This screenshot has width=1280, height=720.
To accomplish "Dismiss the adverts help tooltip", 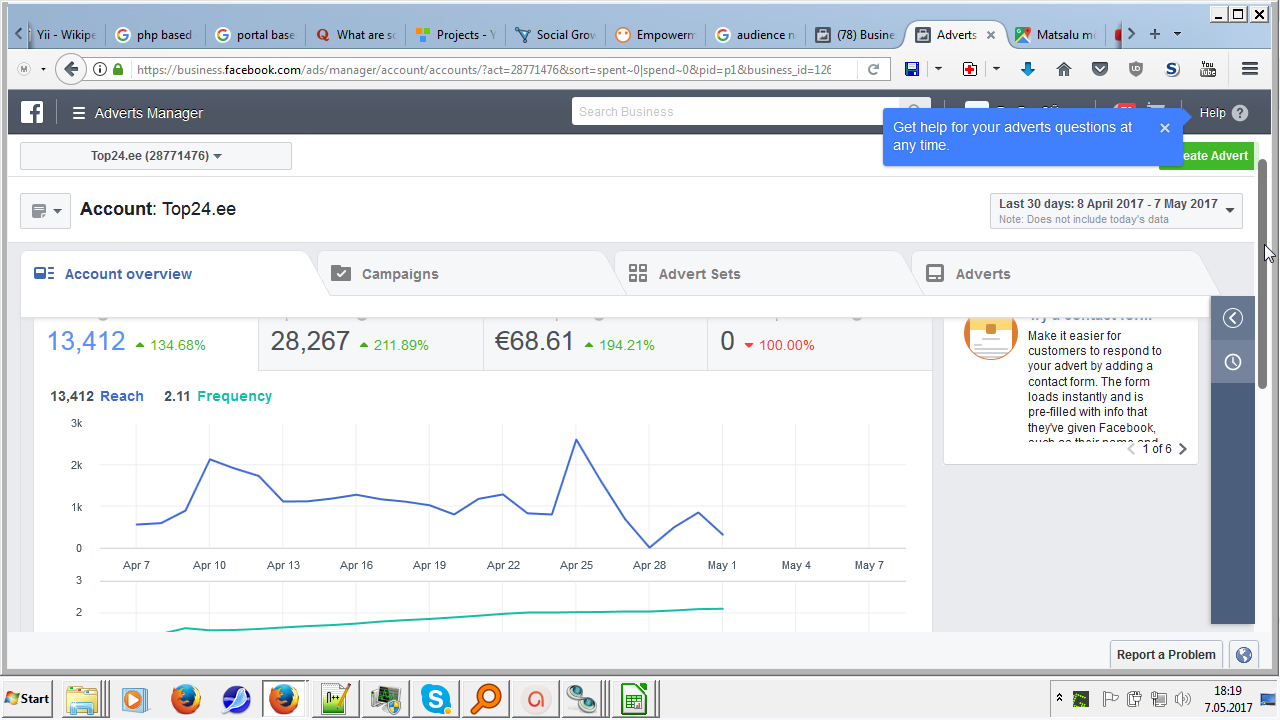I will click(x=1165, y=128).
